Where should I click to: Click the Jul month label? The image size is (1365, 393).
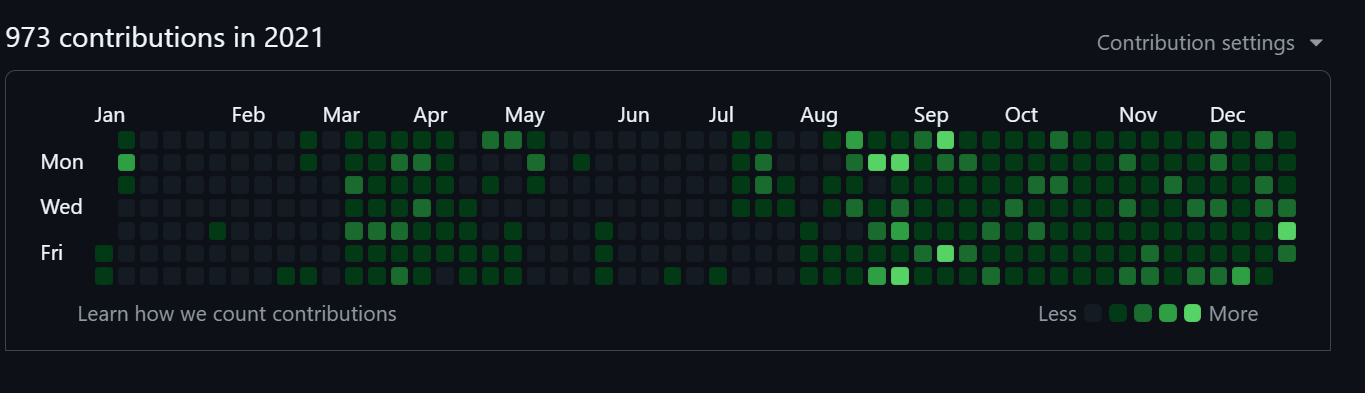click(721, 115)
